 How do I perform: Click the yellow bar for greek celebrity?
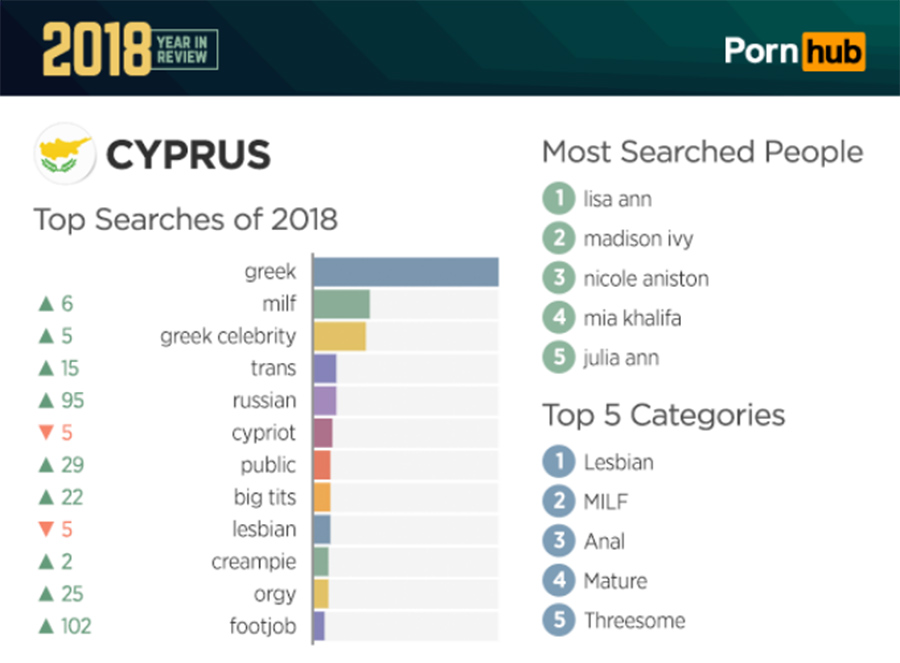coord(340,336)
